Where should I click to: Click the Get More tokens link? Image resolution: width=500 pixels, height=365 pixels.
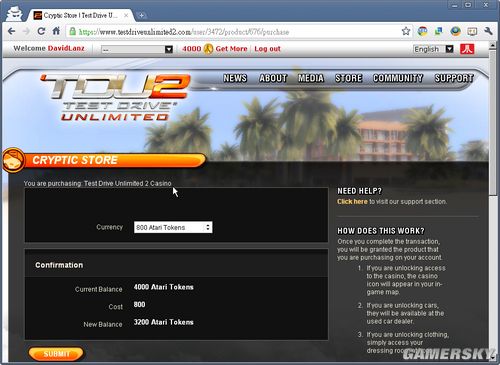tap(231, 49)
